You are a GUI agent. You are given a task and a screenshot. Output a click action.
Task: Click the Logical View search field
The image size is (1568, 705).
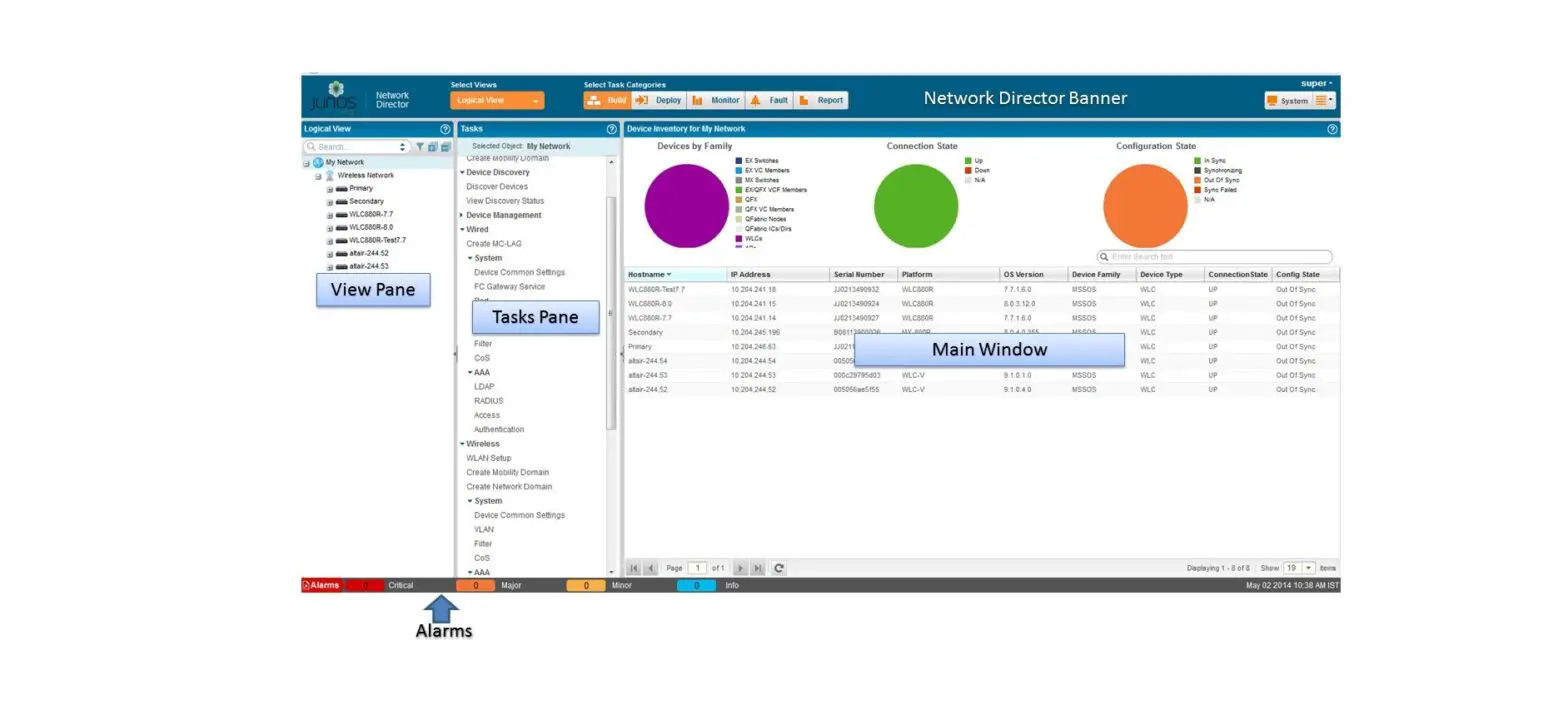point(357,147)
